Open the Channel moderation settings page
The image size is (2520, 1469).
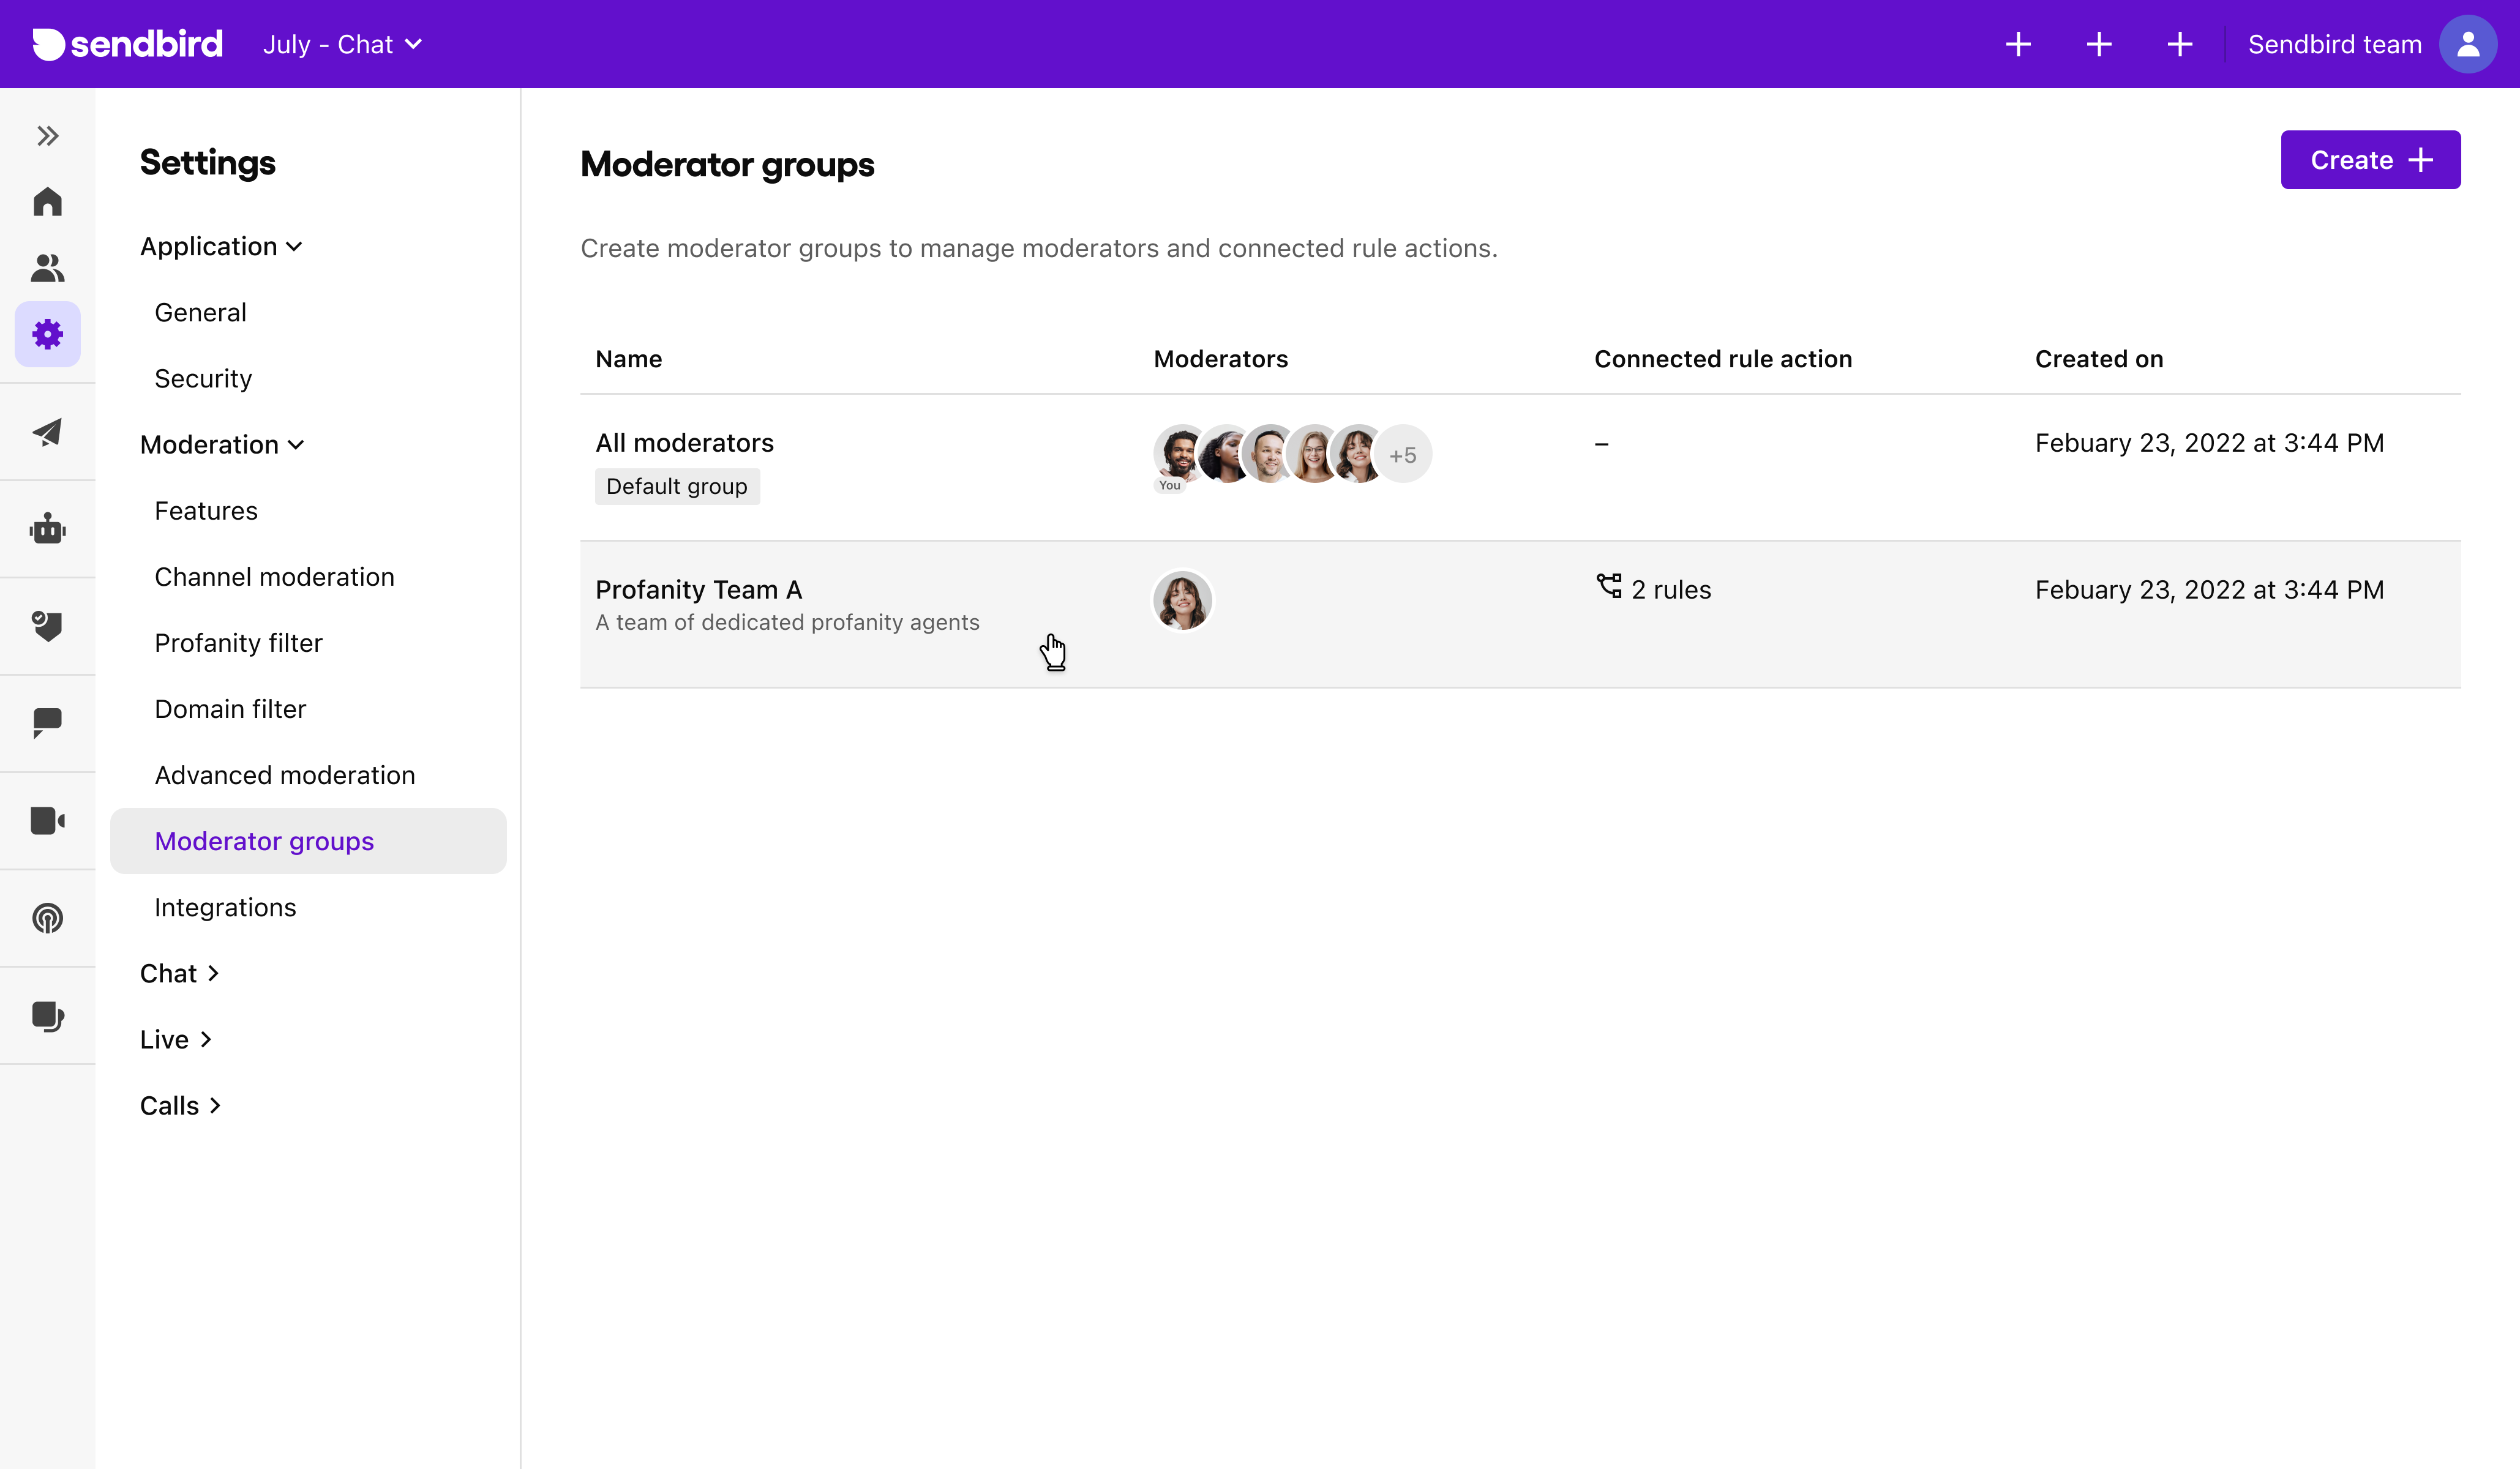pyautogui.click(x=274, y=577)
